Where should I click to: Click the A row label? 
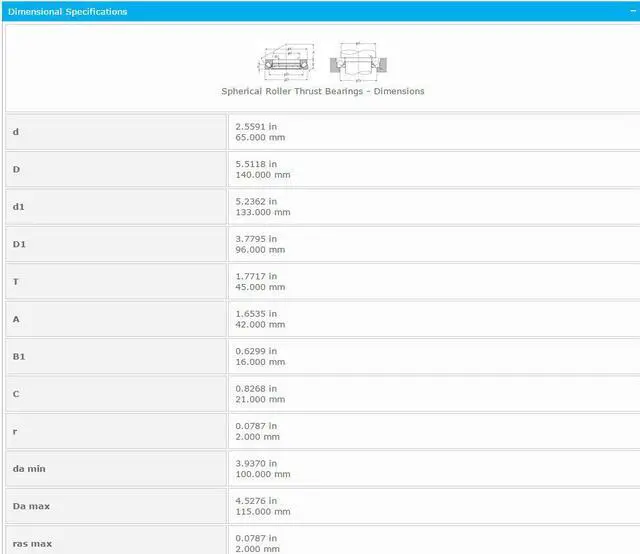pyautogui.click(x=15, y=319)
